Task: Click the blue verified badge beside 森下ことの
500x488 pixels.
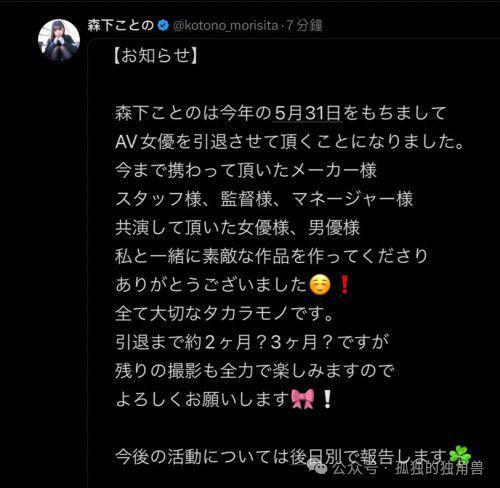Action: tap(163, 26)
